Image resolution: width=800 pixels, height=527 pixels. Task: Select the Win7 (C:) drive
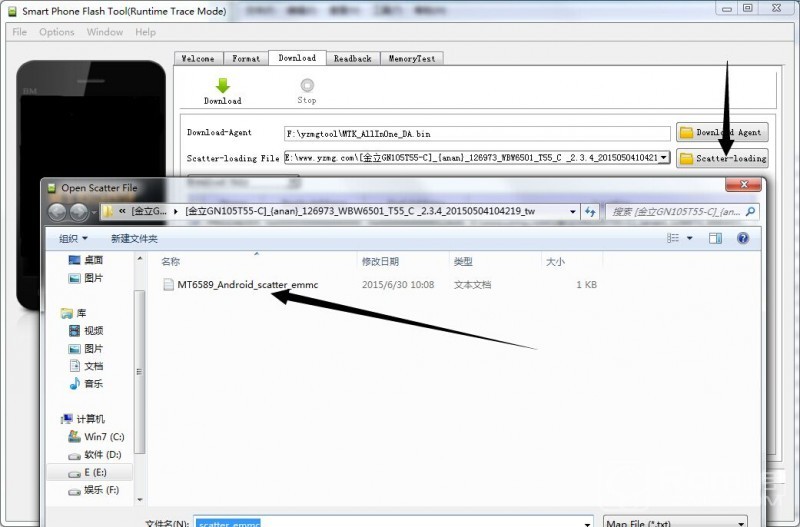(96, 437)
